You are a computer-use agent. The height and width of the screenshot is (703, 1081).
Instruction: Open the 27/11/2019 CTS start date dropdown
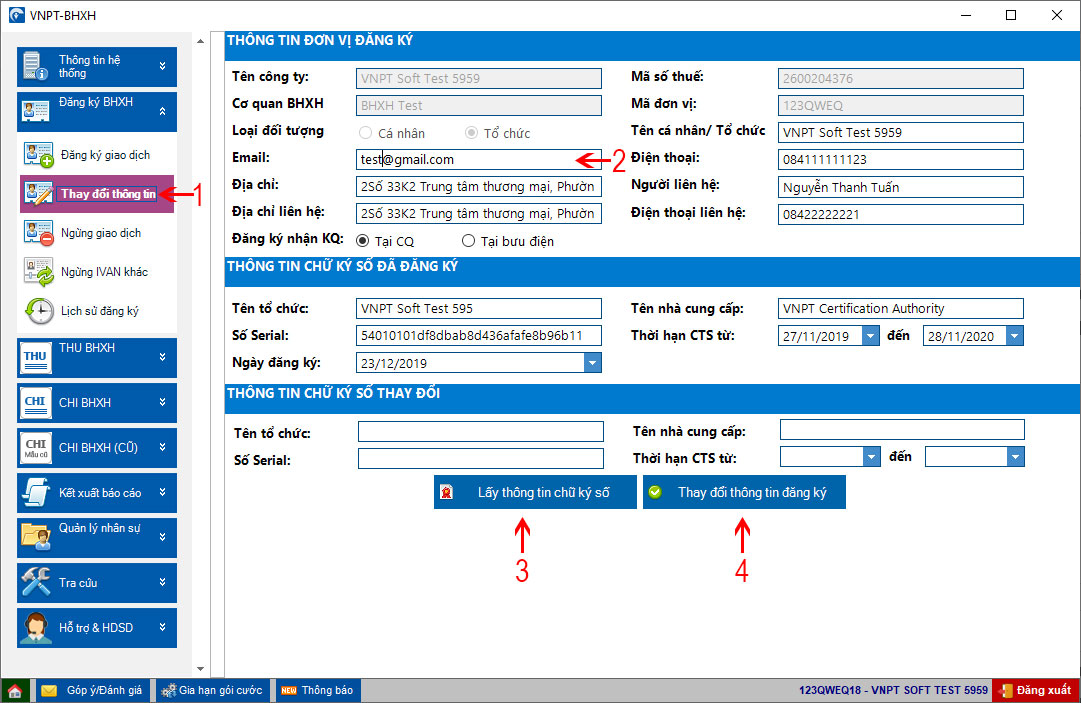pos(871,336)
